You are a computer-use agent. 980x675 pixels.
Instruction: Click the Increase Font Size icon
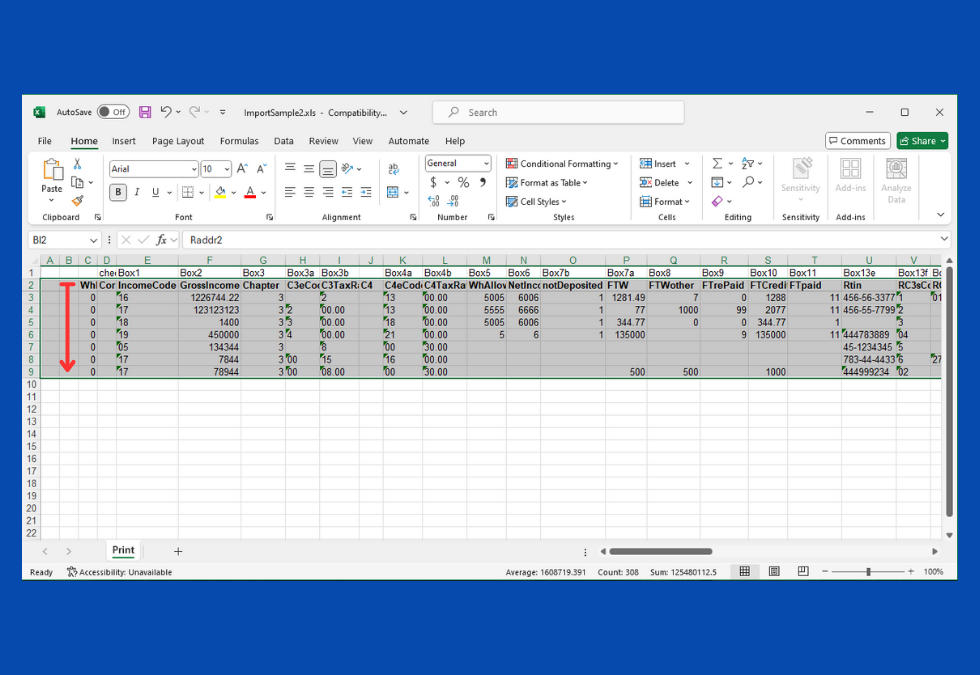[x=243, y=169]
